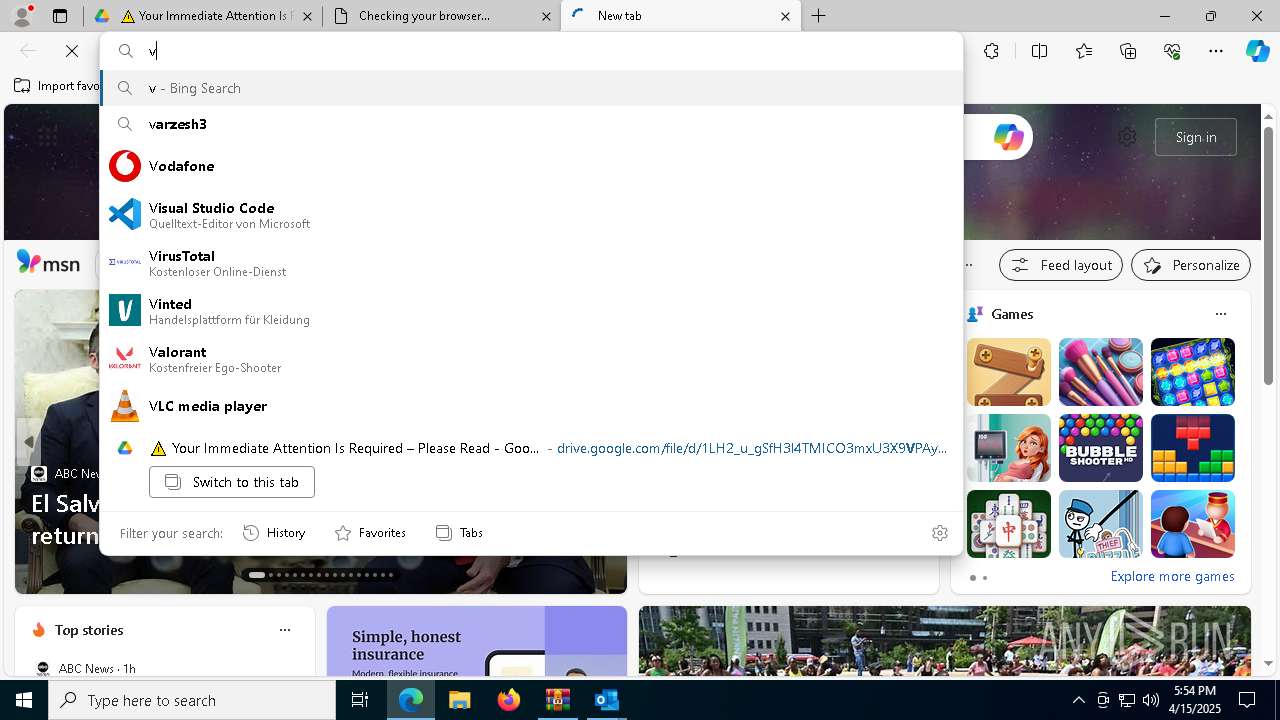Open red block puzzle game thumbnail
Screen dimensions: 1280x720
coord(1193,448)
